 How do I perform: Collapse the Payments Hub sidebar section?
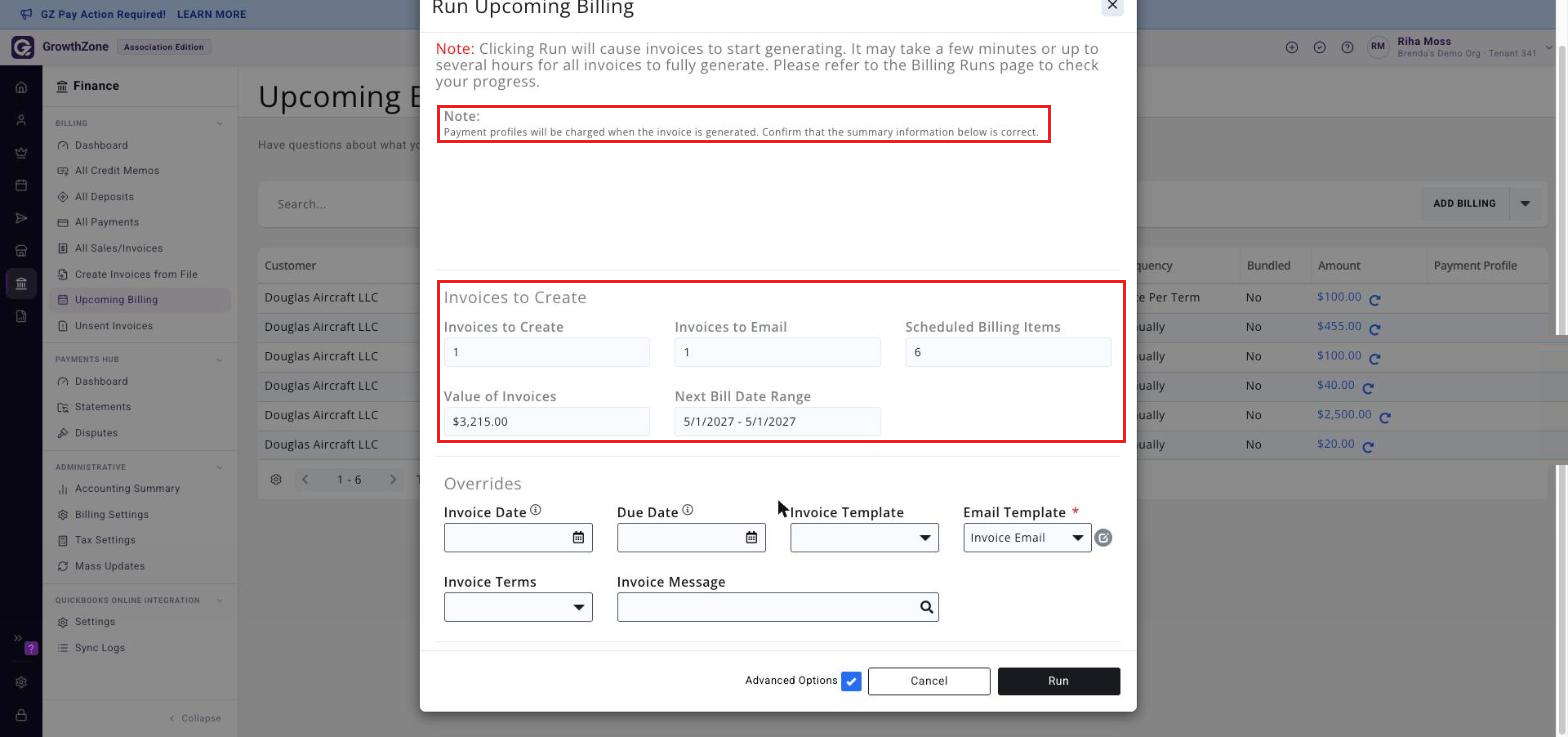coord(220,360)
